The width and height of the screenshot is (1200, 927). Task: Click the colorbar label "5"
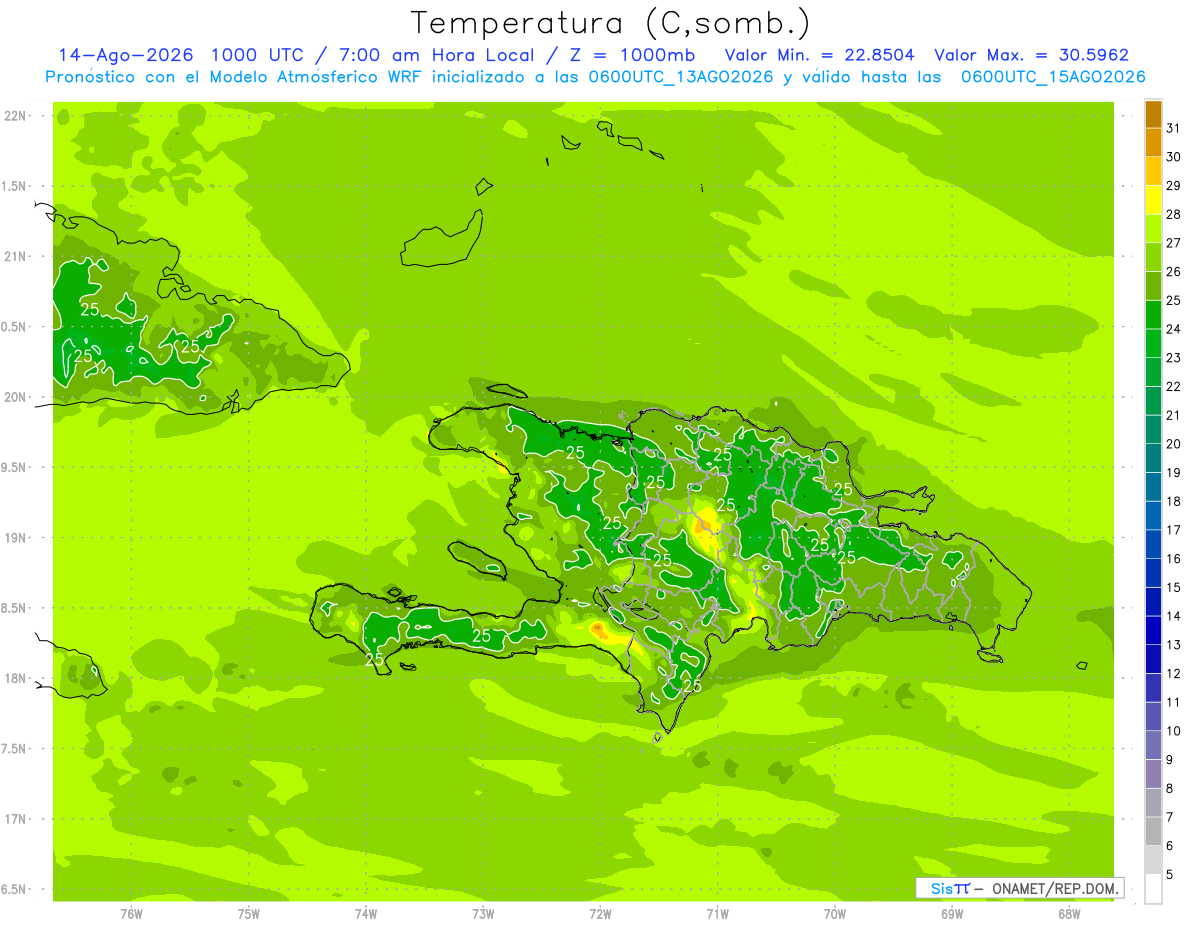pyautogui.click(x=1170, y=874)
